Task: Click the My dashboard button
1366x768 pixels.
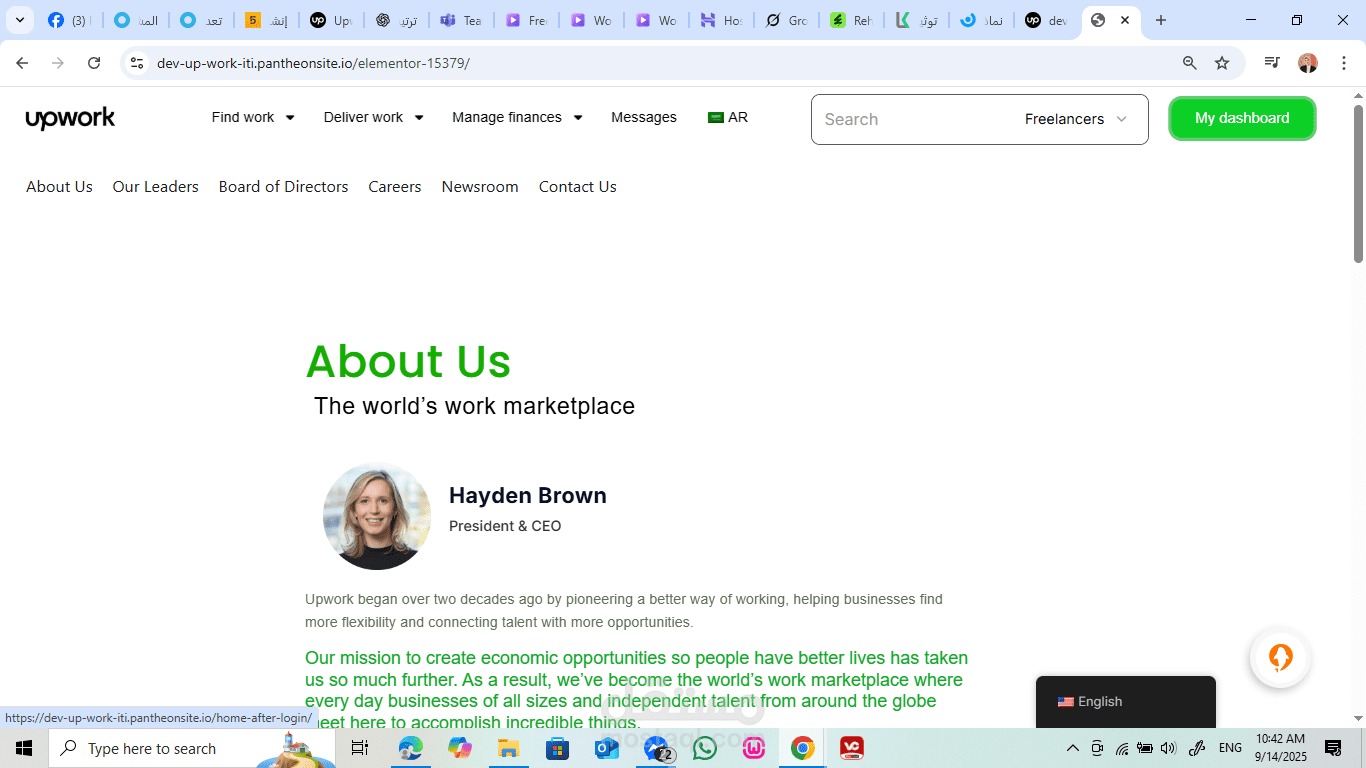Action: point(1242,118)
